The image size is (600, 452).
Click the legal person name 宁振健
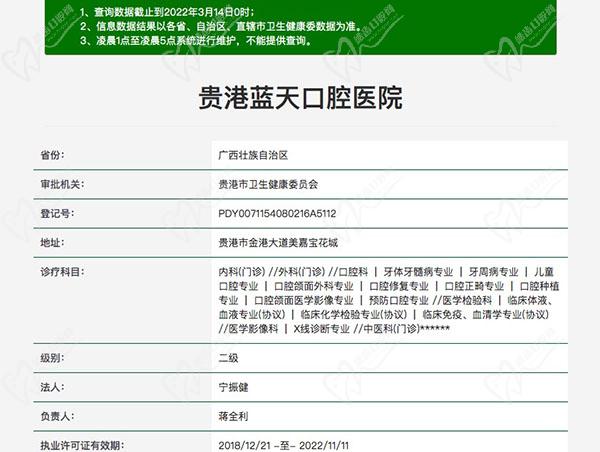[x=233, y=387]
